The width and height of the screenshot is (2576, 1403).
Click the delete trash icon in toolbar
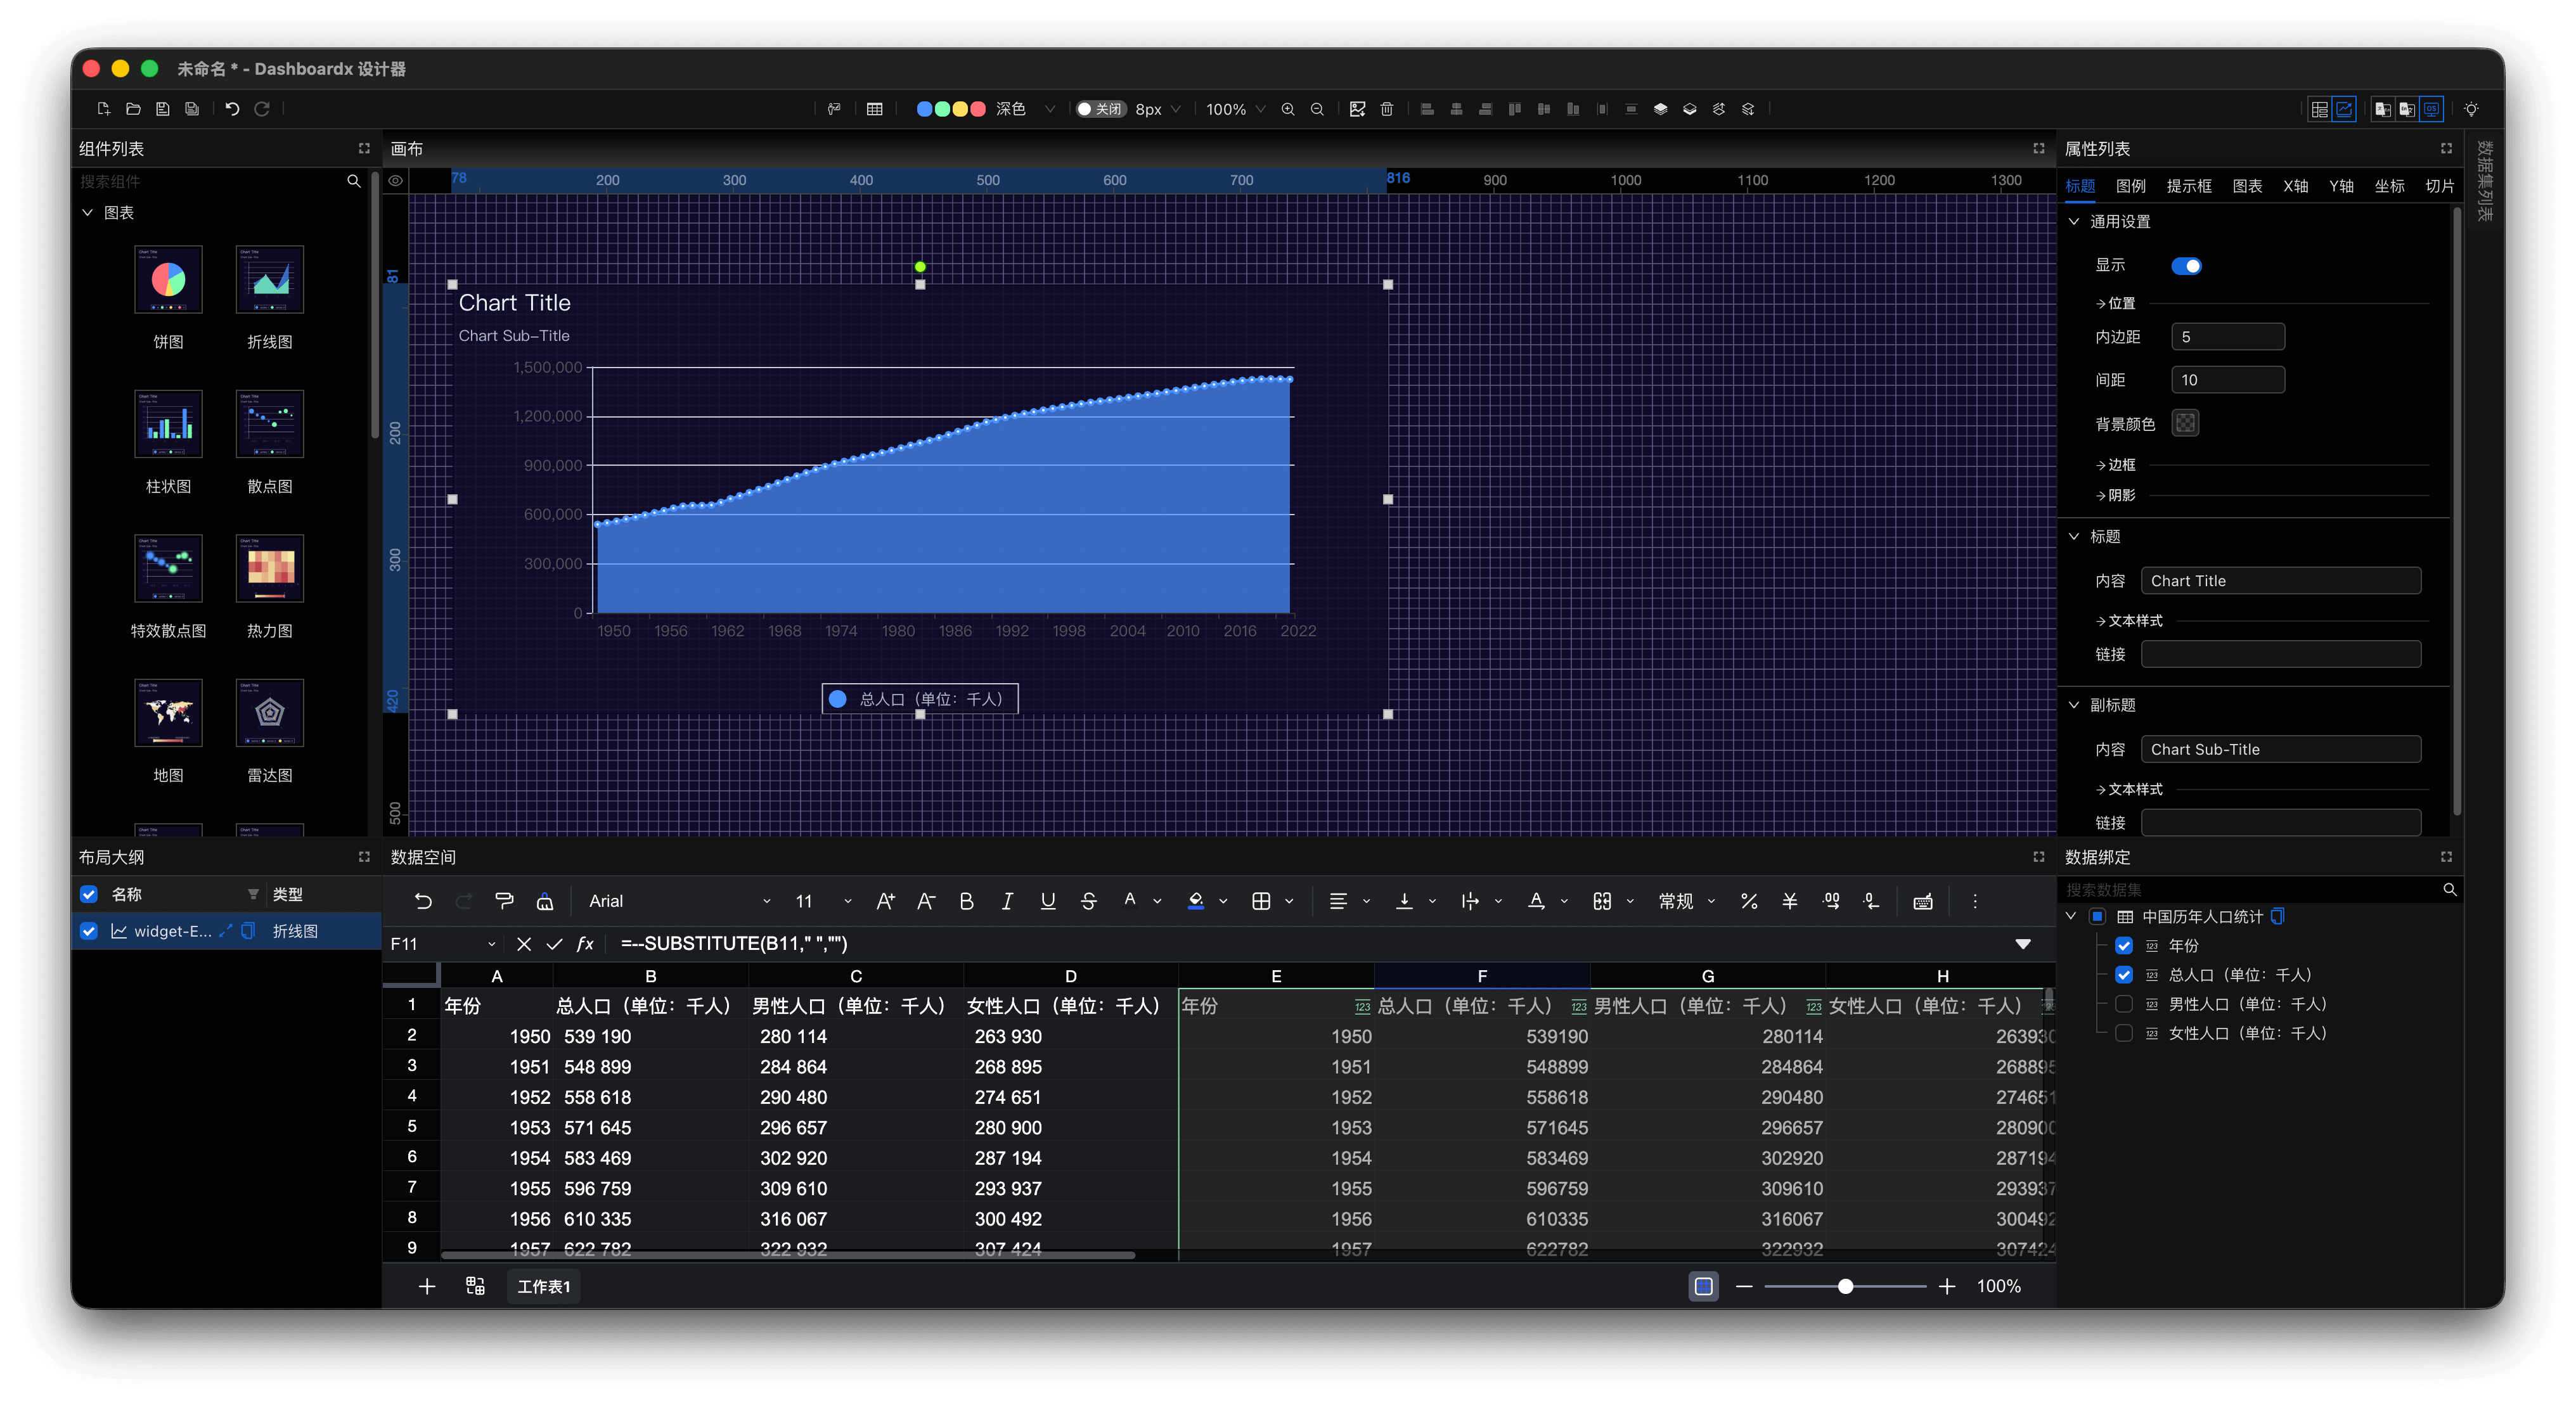click(1386, 109)
